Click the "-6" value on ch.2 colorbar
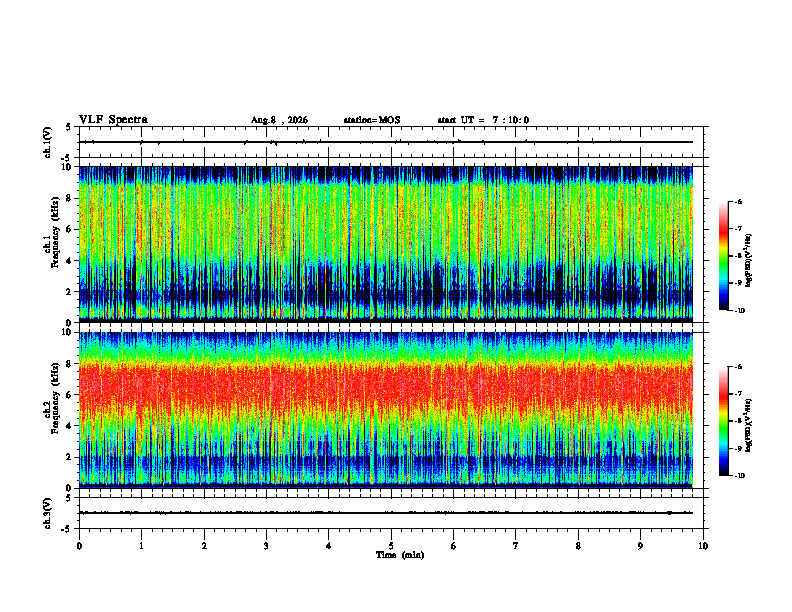The image size is (792, 612). (x=738, y=367)
